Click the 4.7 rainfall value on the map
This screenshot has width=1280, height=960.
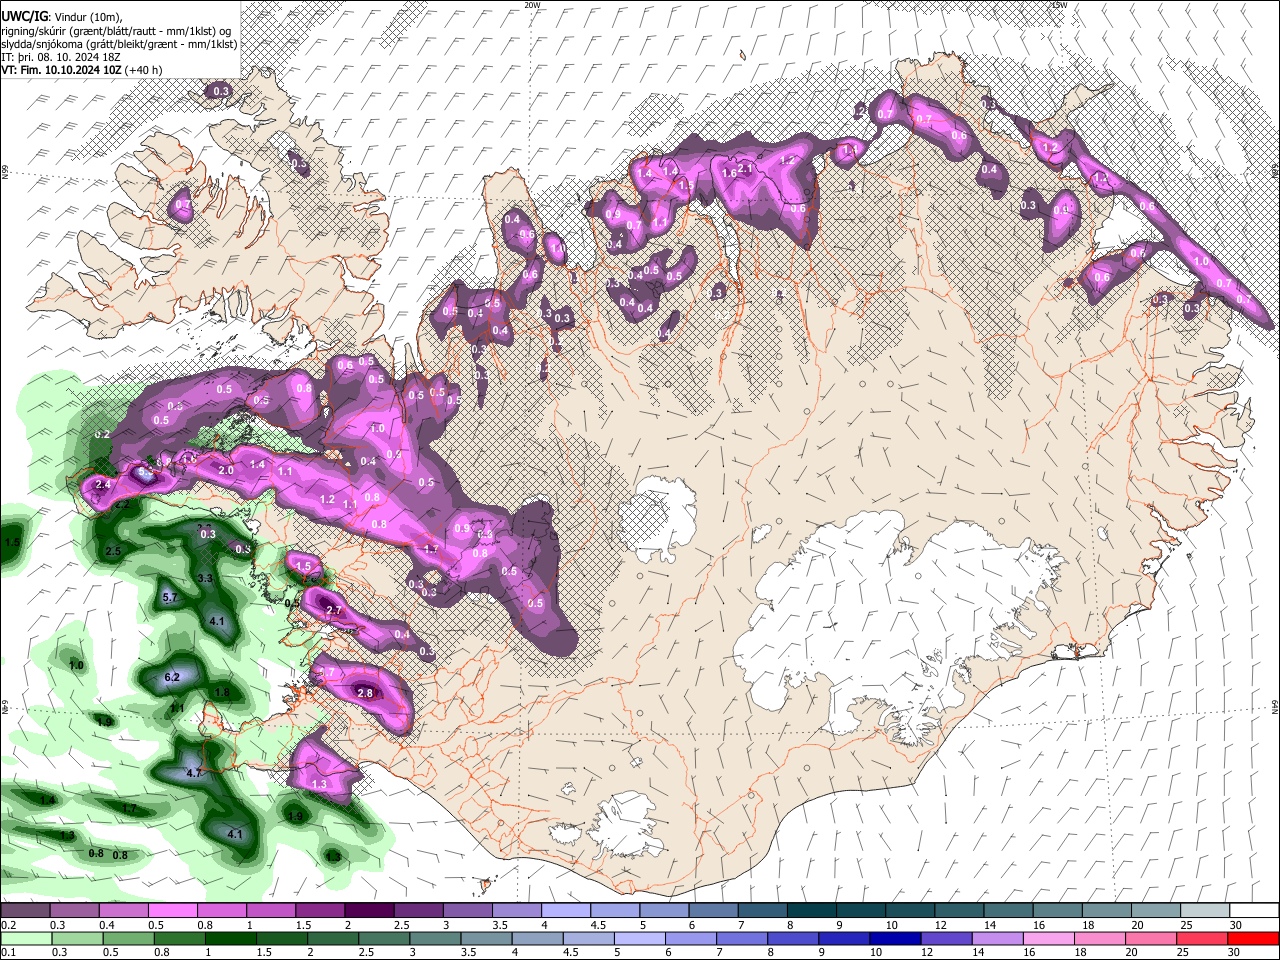point(195,773)
